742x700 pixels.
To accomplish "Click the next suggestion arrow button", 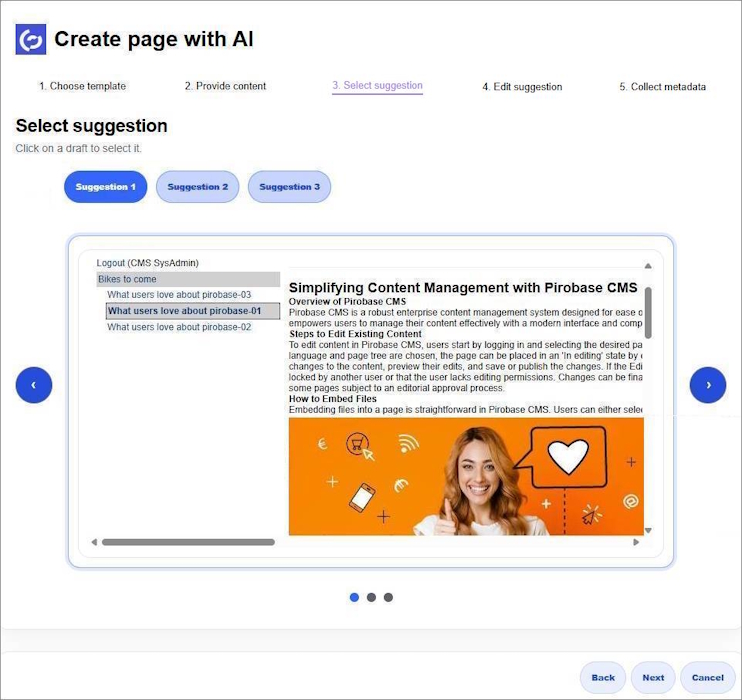I will [x=708, y=385].
